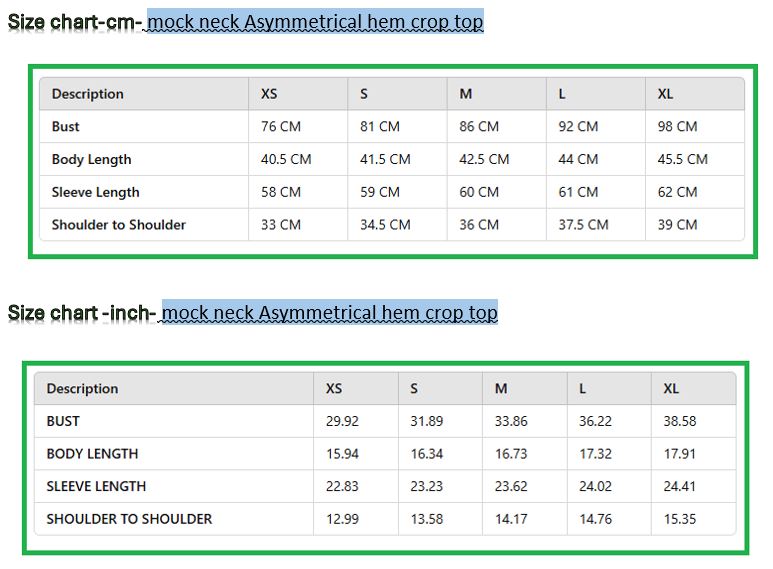This screenshot has height=569, width=773.
Task: Click the "SLEEVE LENGTH" row label in inch table
Action: tap(96, 486)
